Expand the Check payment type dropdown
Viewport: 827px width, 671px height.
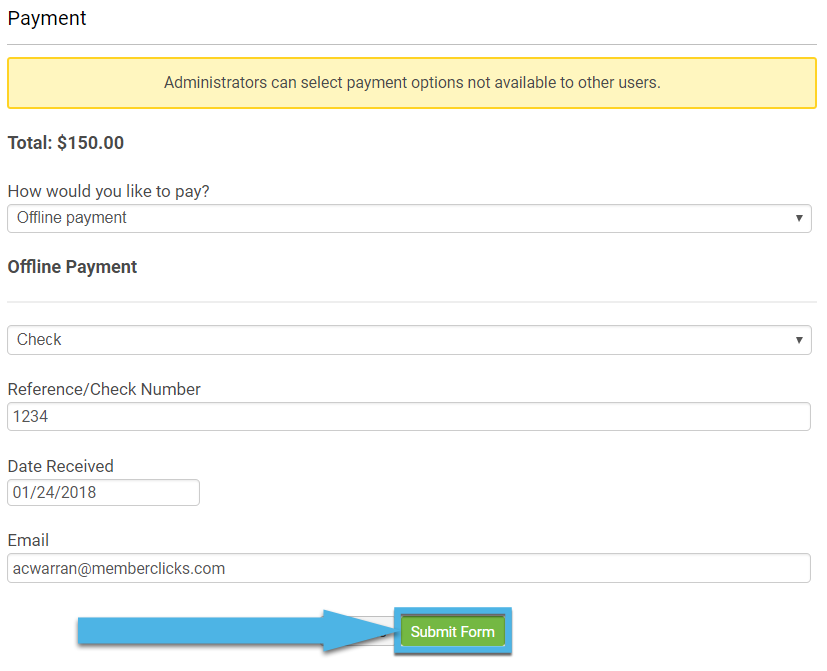click(409, 340)
